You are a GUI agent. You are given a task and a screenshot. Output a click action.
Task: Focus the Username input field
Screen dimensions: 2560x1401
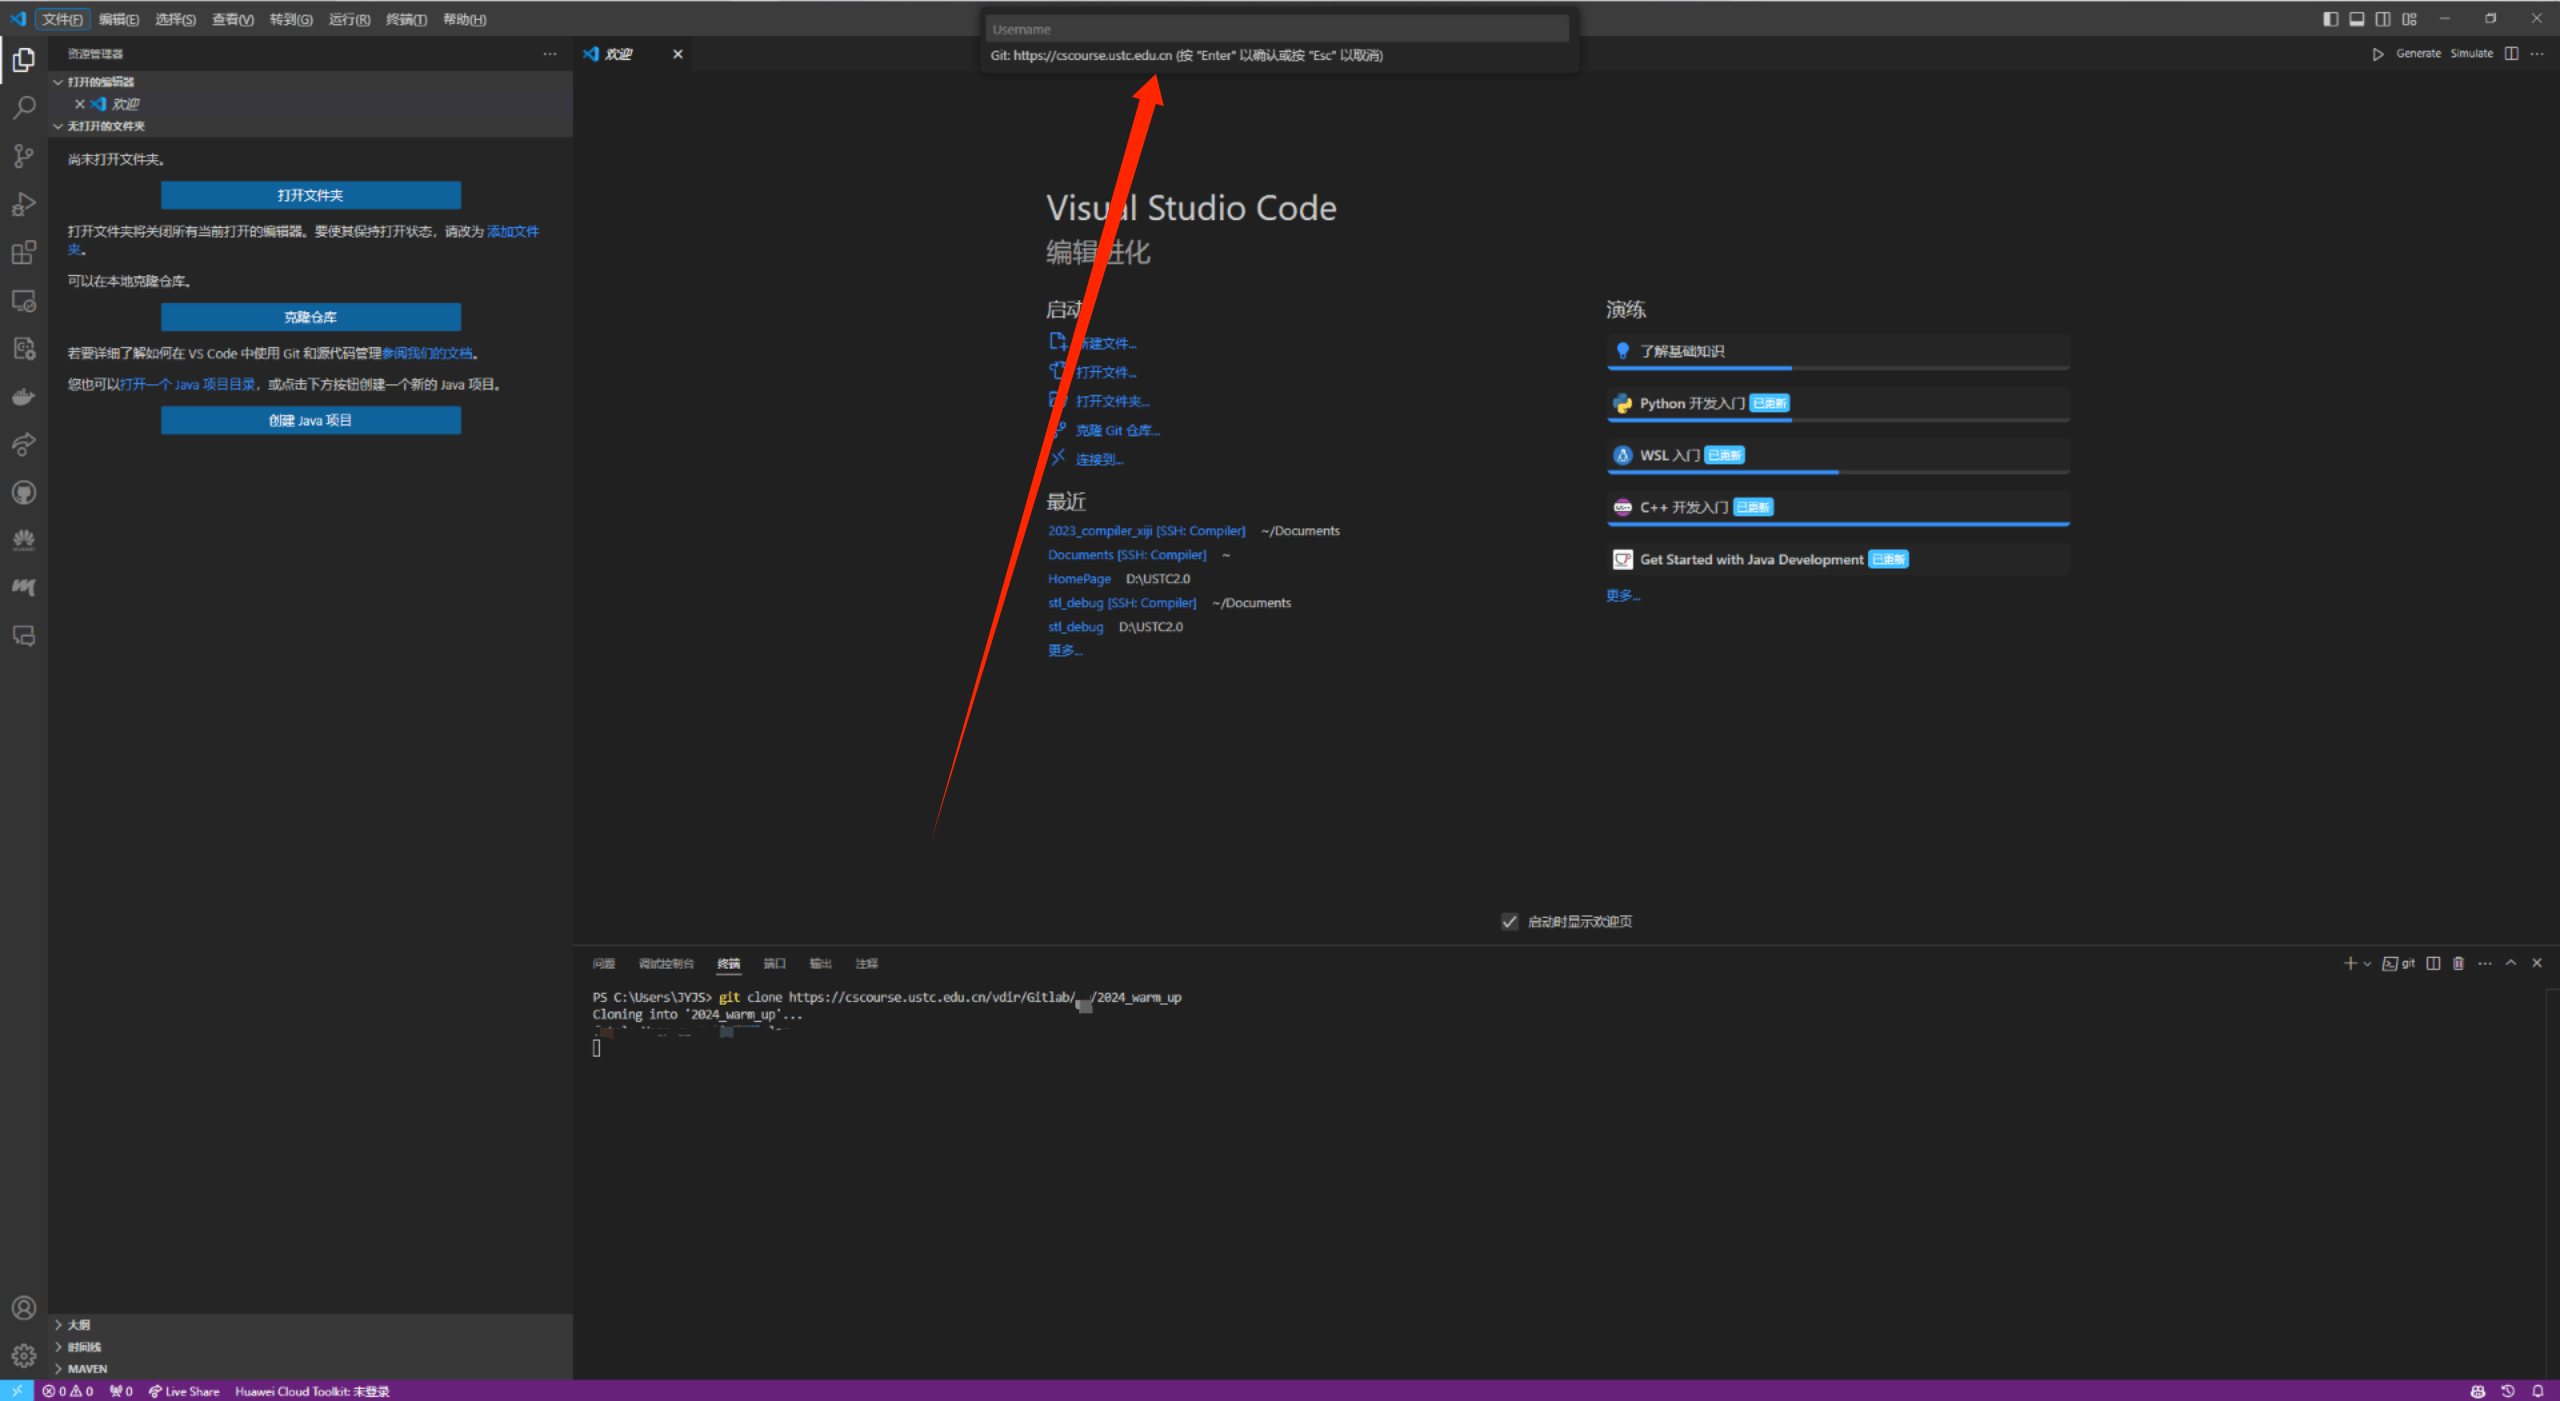[1278, 29]
